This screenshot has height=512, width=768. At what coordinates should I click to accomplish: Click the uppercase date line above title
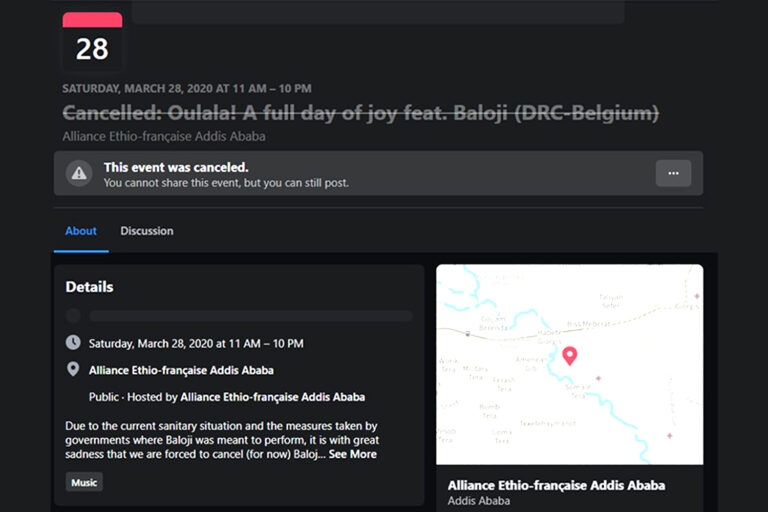[187, 89]
